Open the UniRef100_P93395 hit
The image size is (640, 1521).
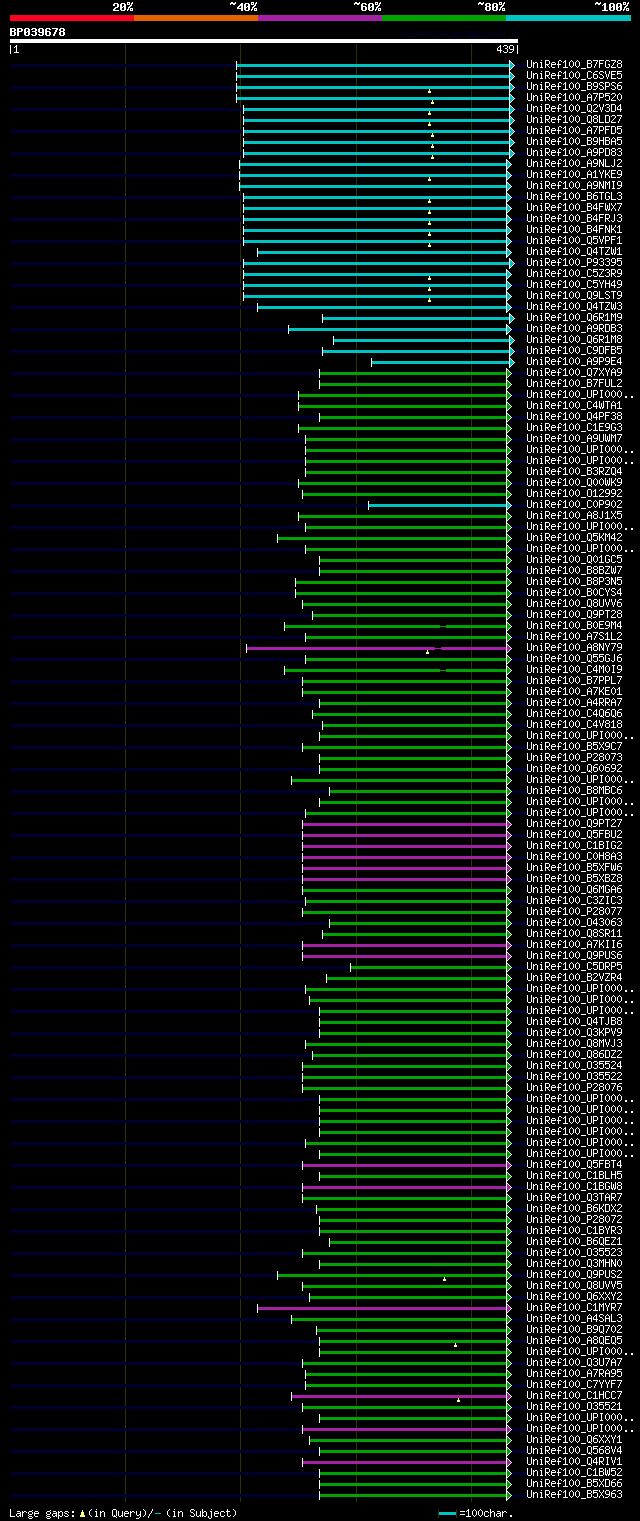[574, 262]
